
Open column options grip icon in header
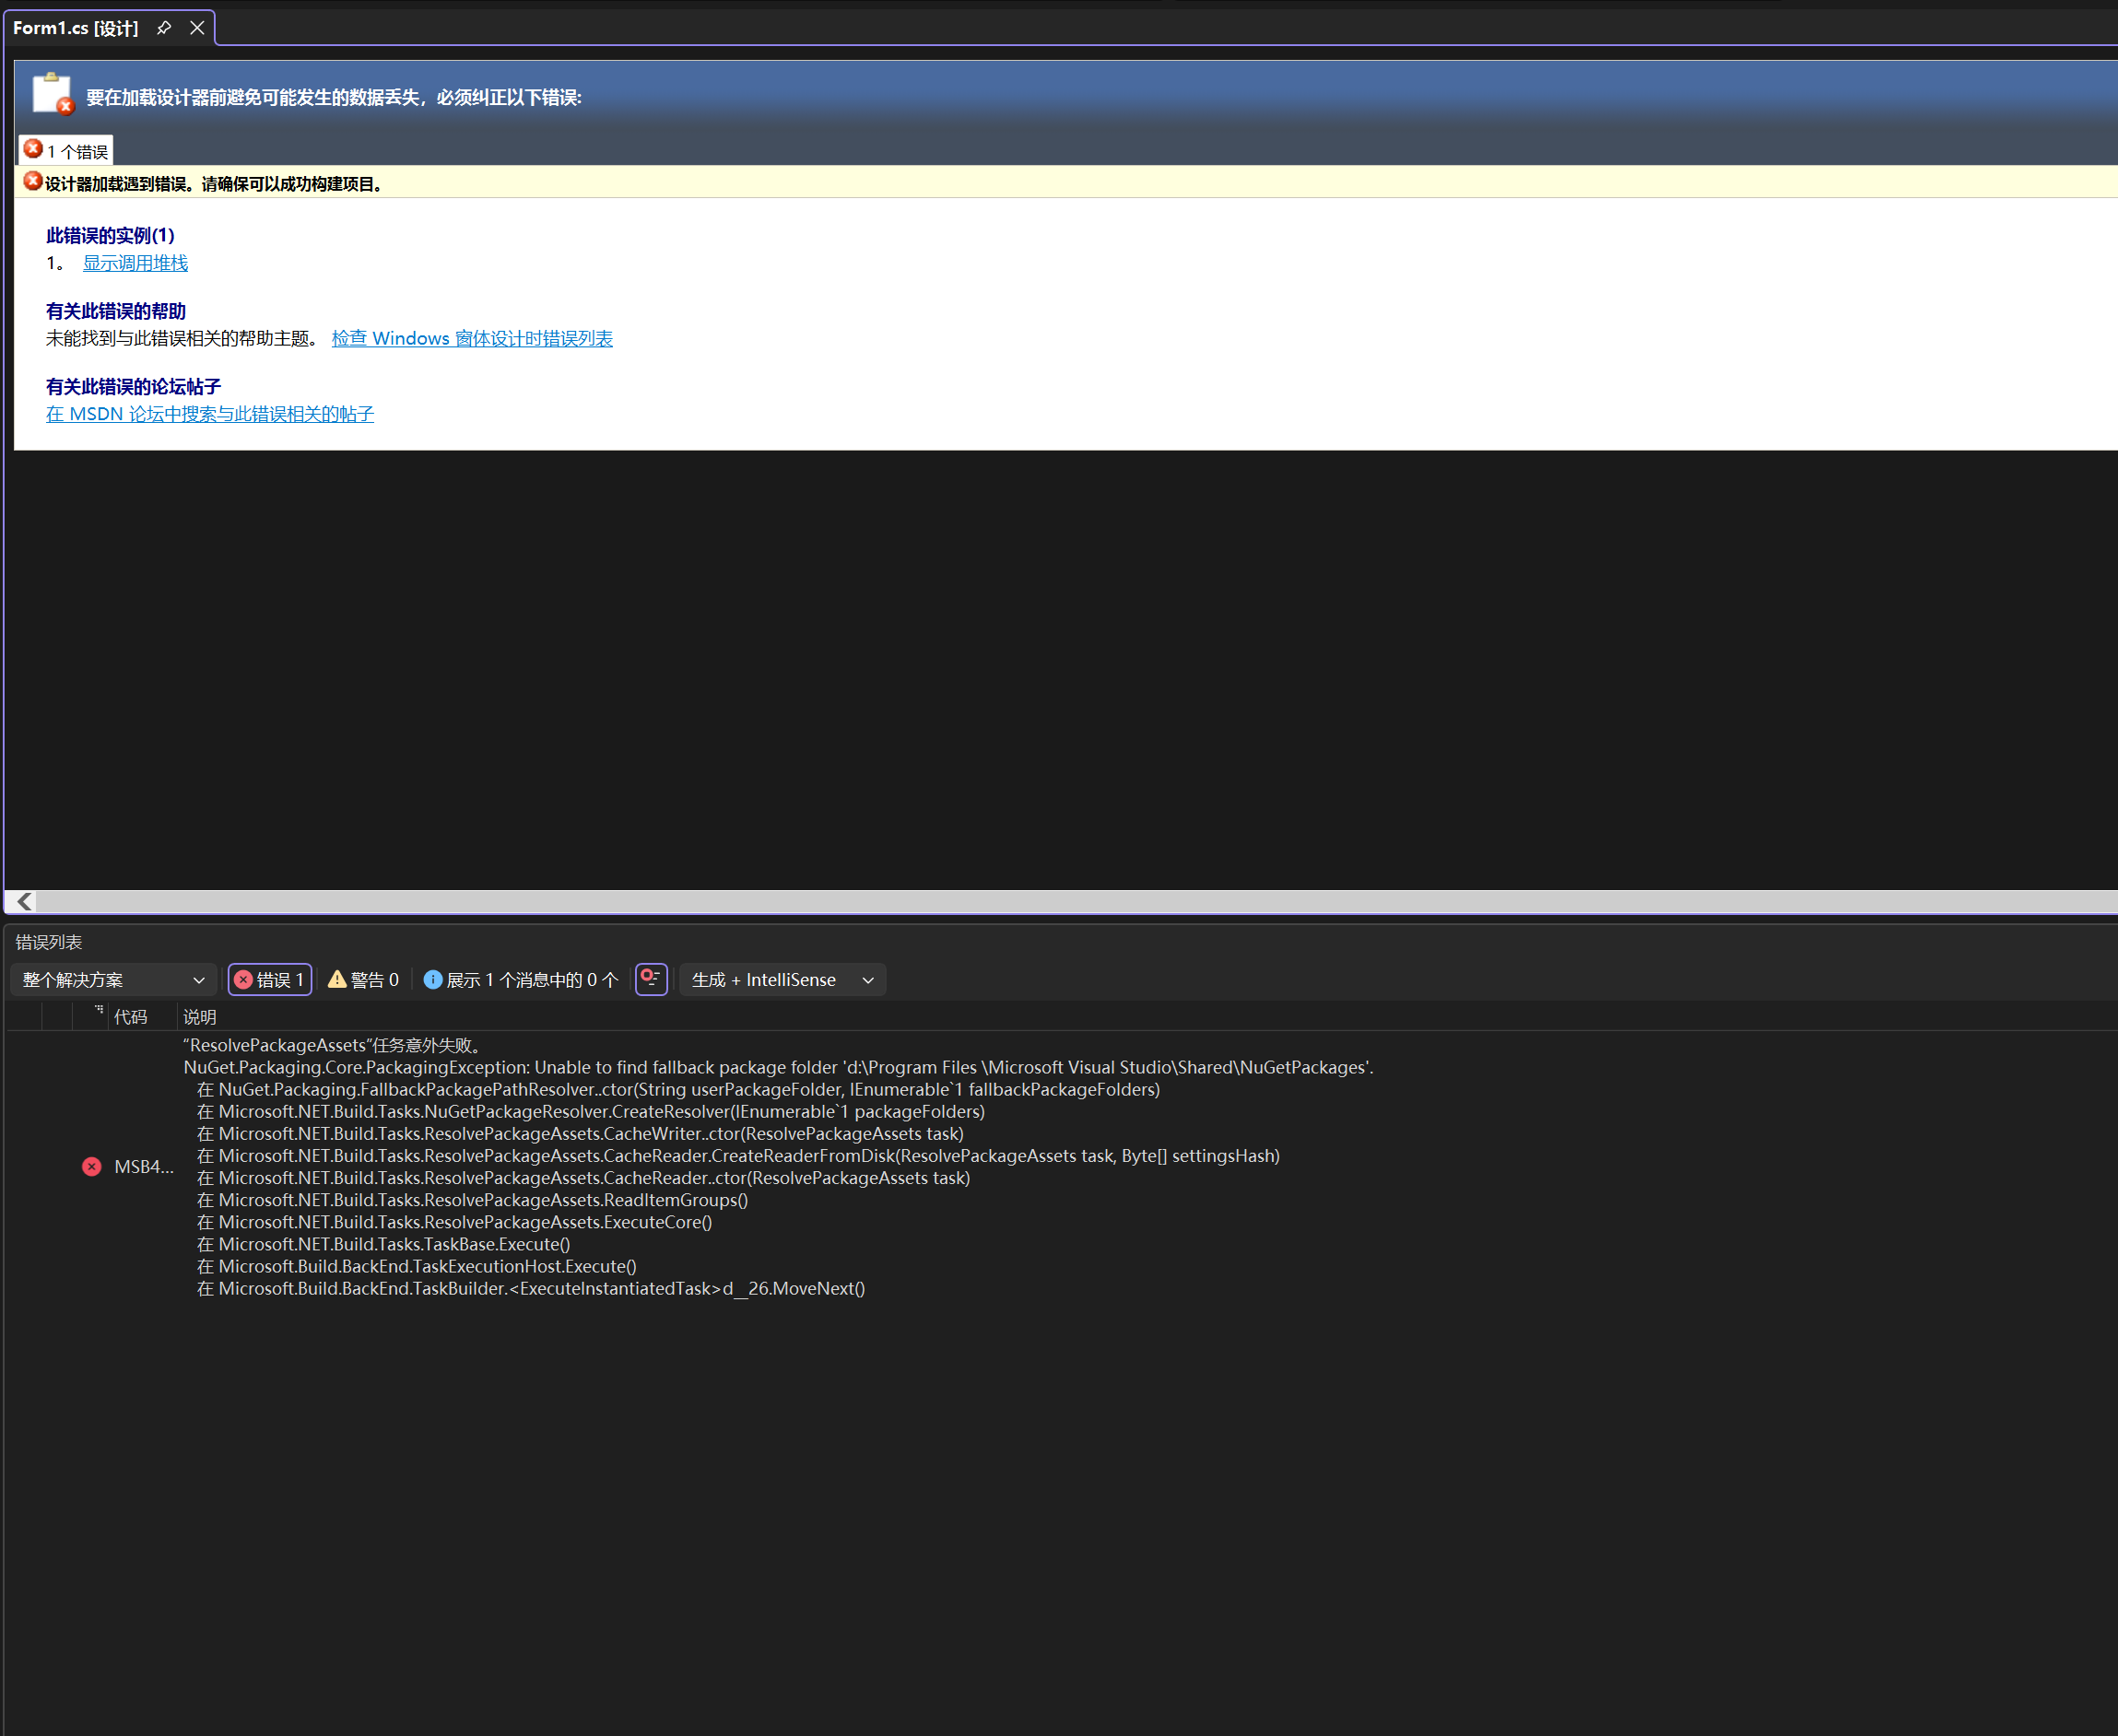tap(98, 1010)
